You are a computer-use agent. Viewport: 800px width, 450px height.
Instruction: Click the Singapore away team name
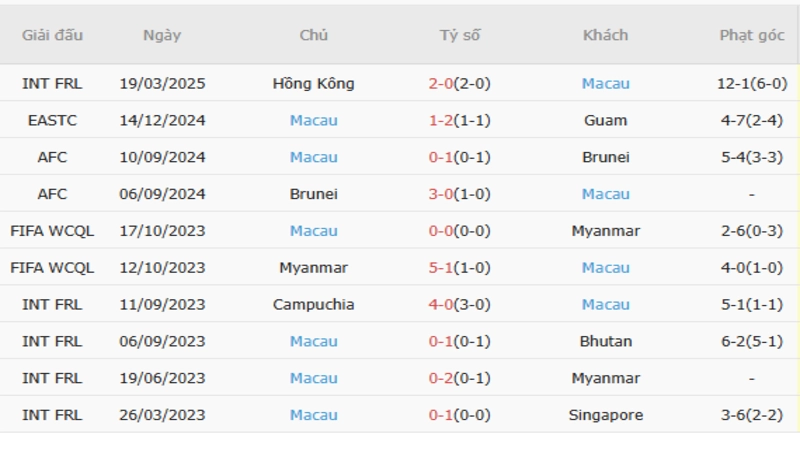605,415
